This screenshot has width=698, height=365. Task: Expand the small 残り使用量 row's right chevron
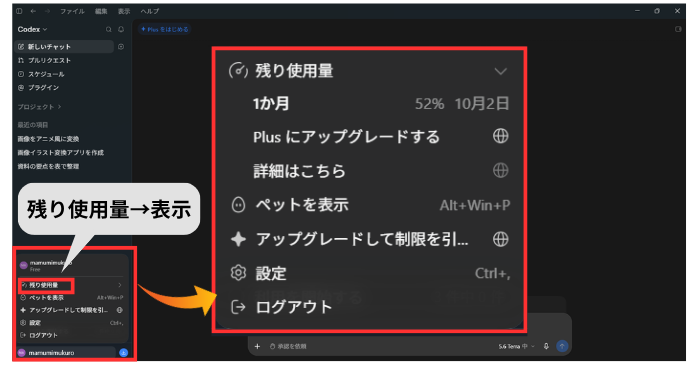pos(120,285)
